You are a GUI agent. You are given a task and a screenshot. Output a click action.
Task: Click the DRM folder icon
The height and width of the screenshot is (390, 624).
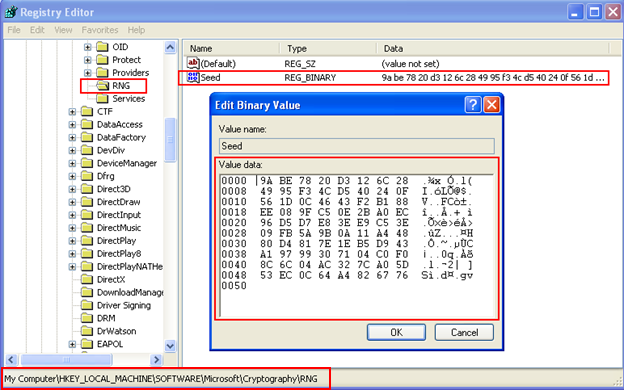[x=87, y=318]
